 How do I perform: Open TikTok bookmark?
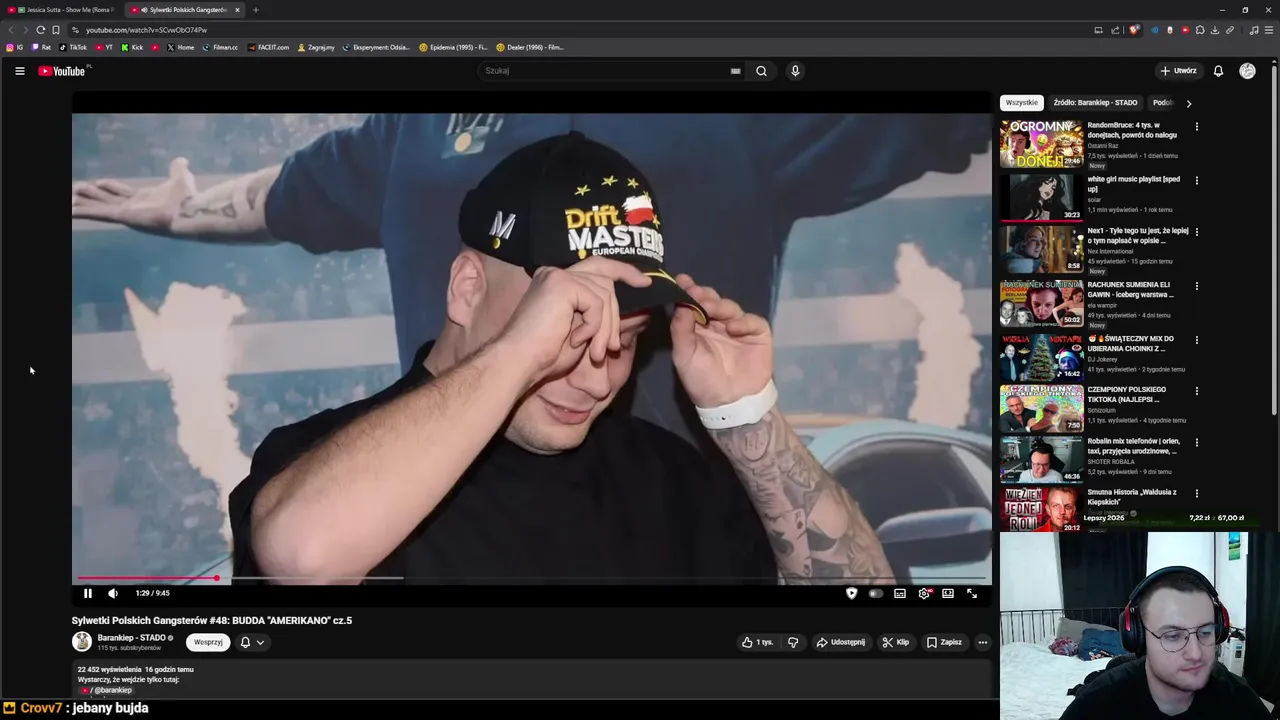coord(73,47)
